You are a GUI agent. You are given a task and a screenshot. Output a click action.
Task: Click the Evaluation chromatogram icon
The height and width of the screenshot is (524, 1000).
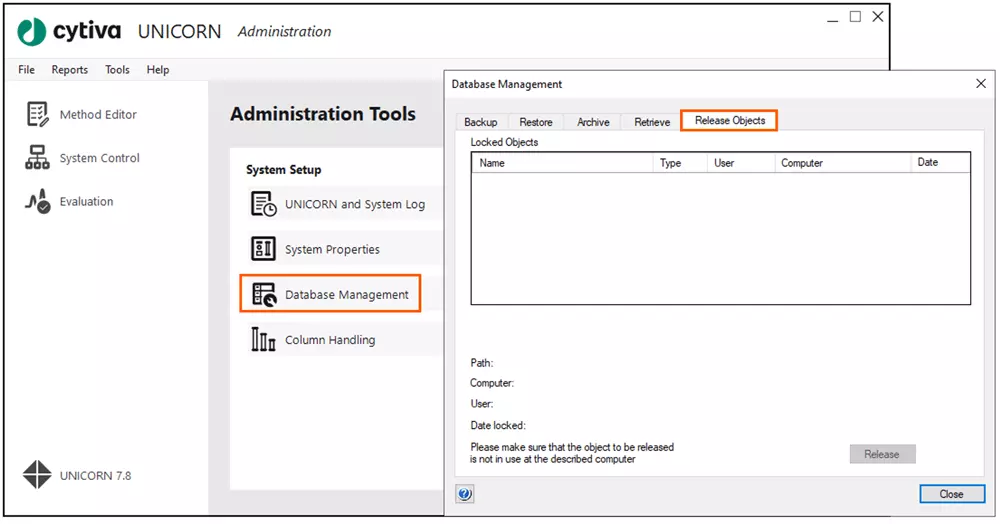38,201
